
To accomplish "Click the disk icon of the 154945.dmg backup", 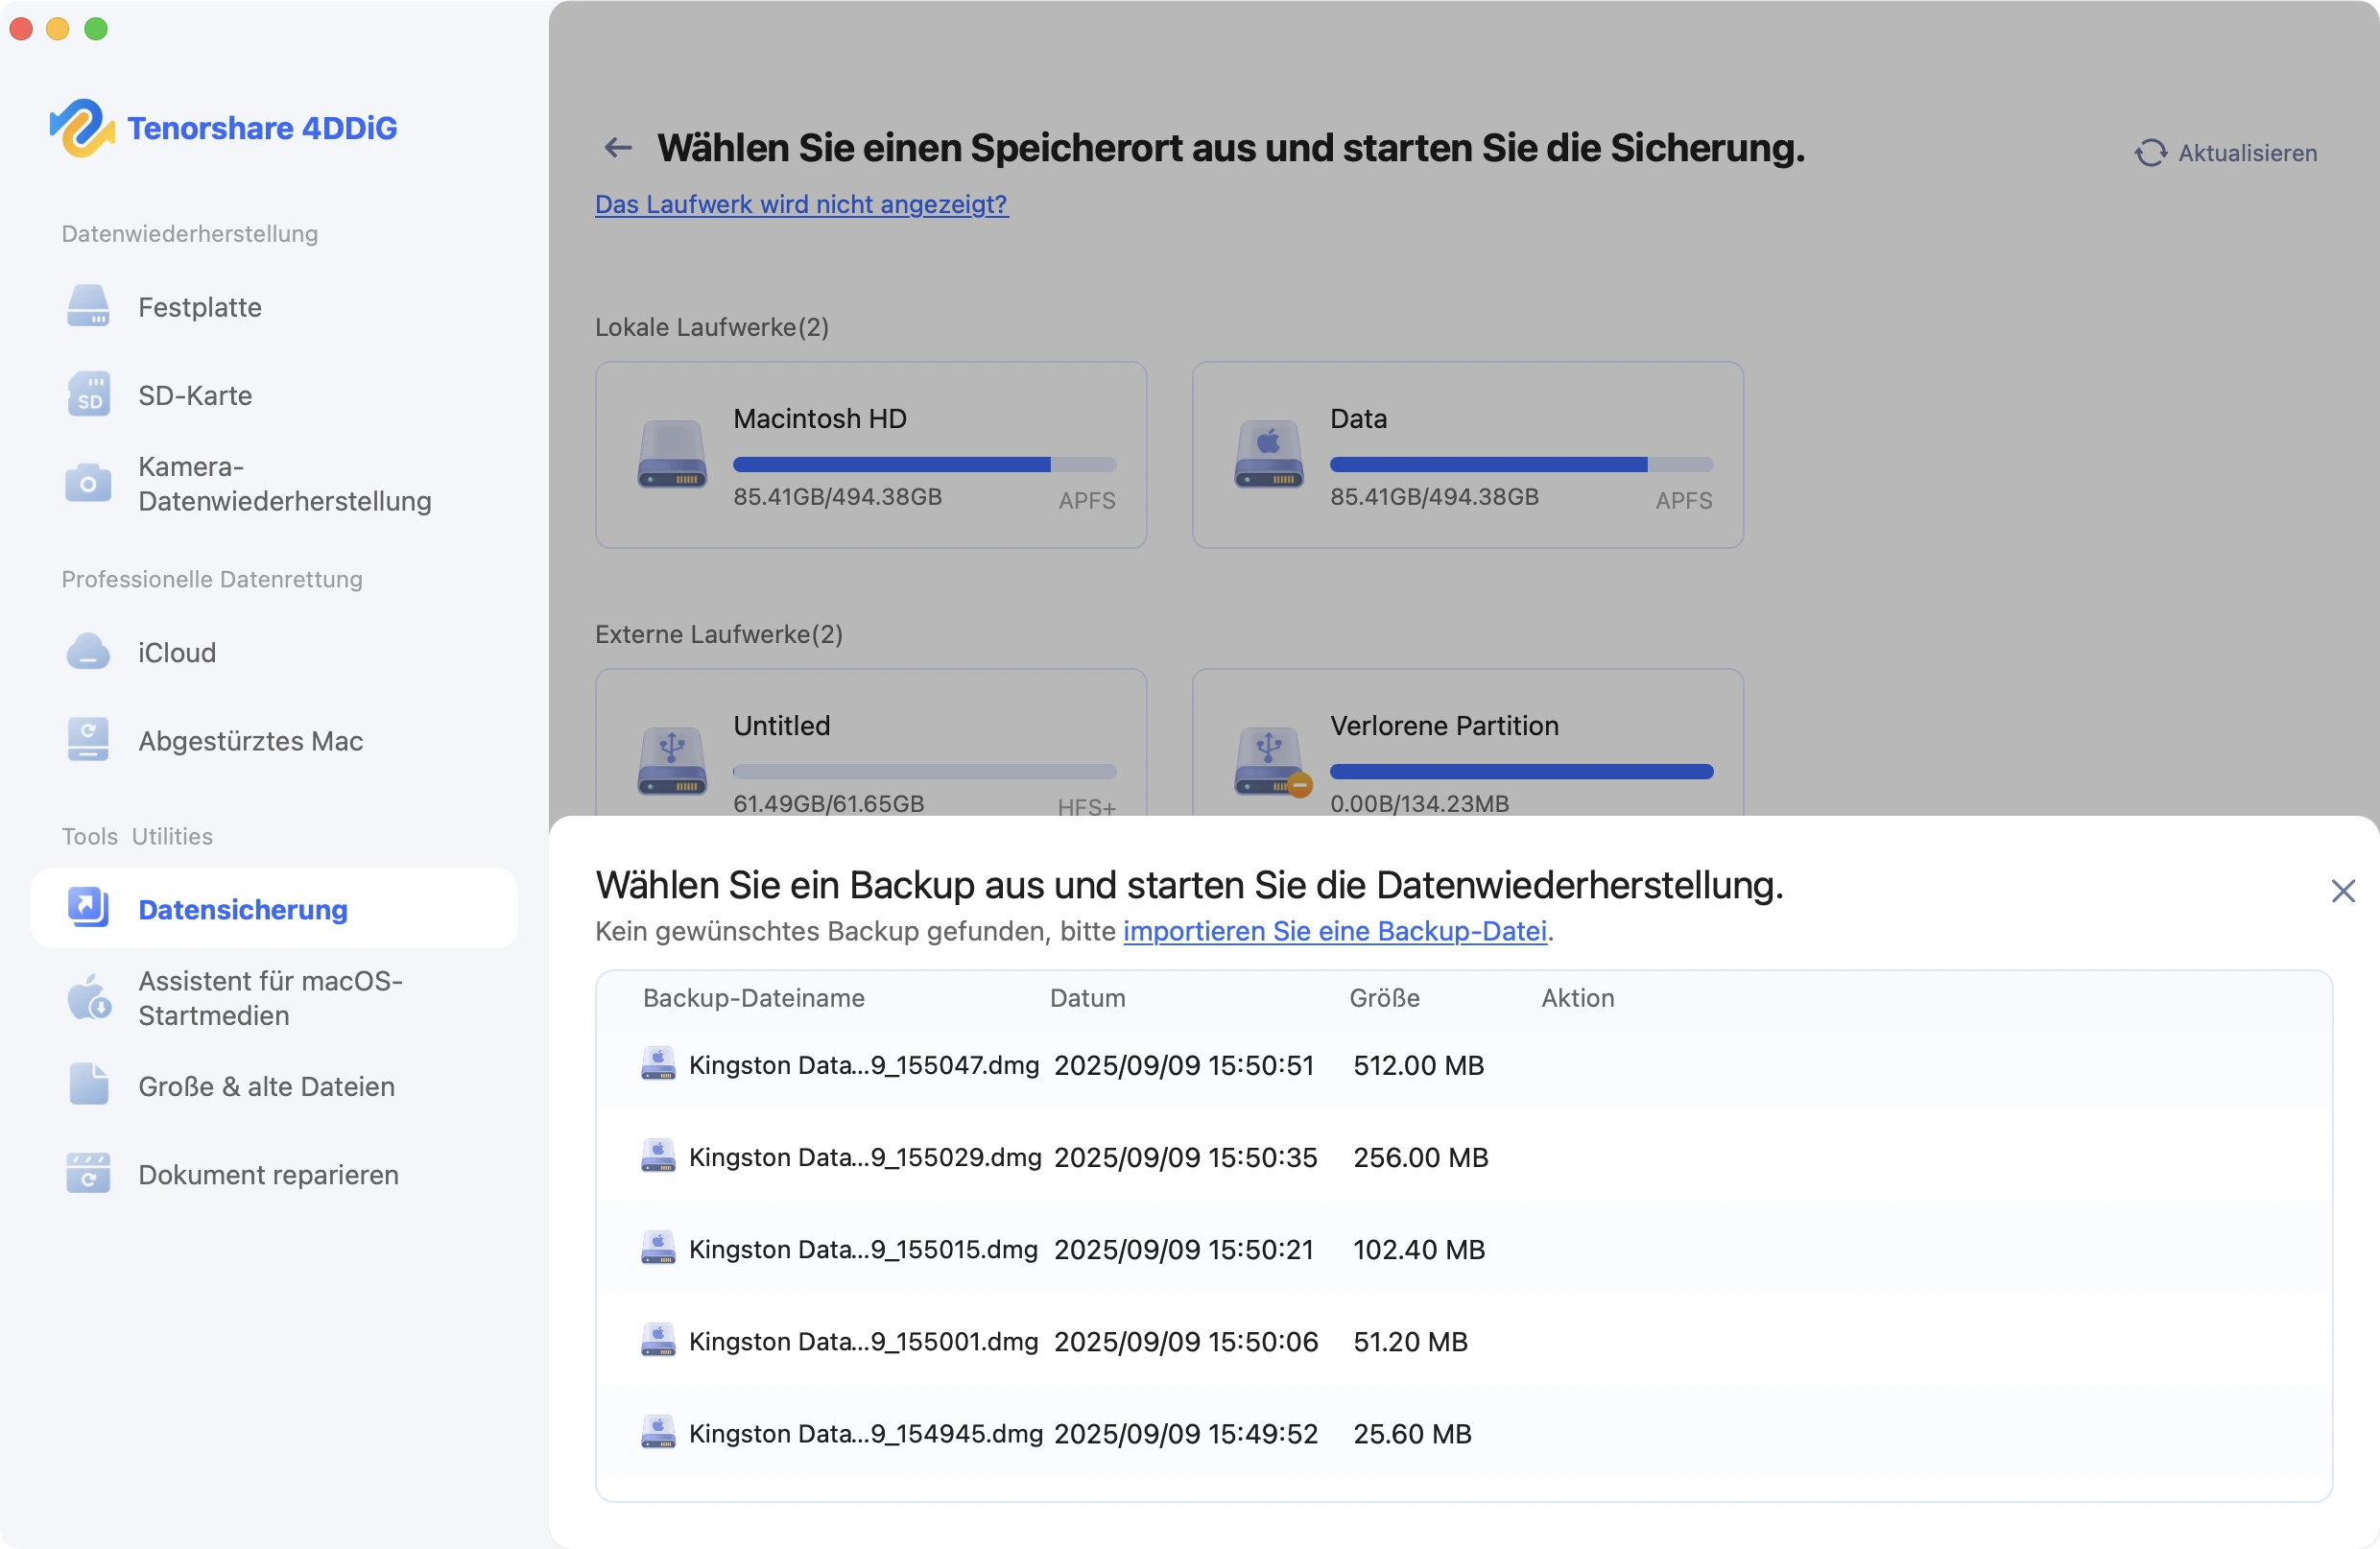I will 658,1432.
